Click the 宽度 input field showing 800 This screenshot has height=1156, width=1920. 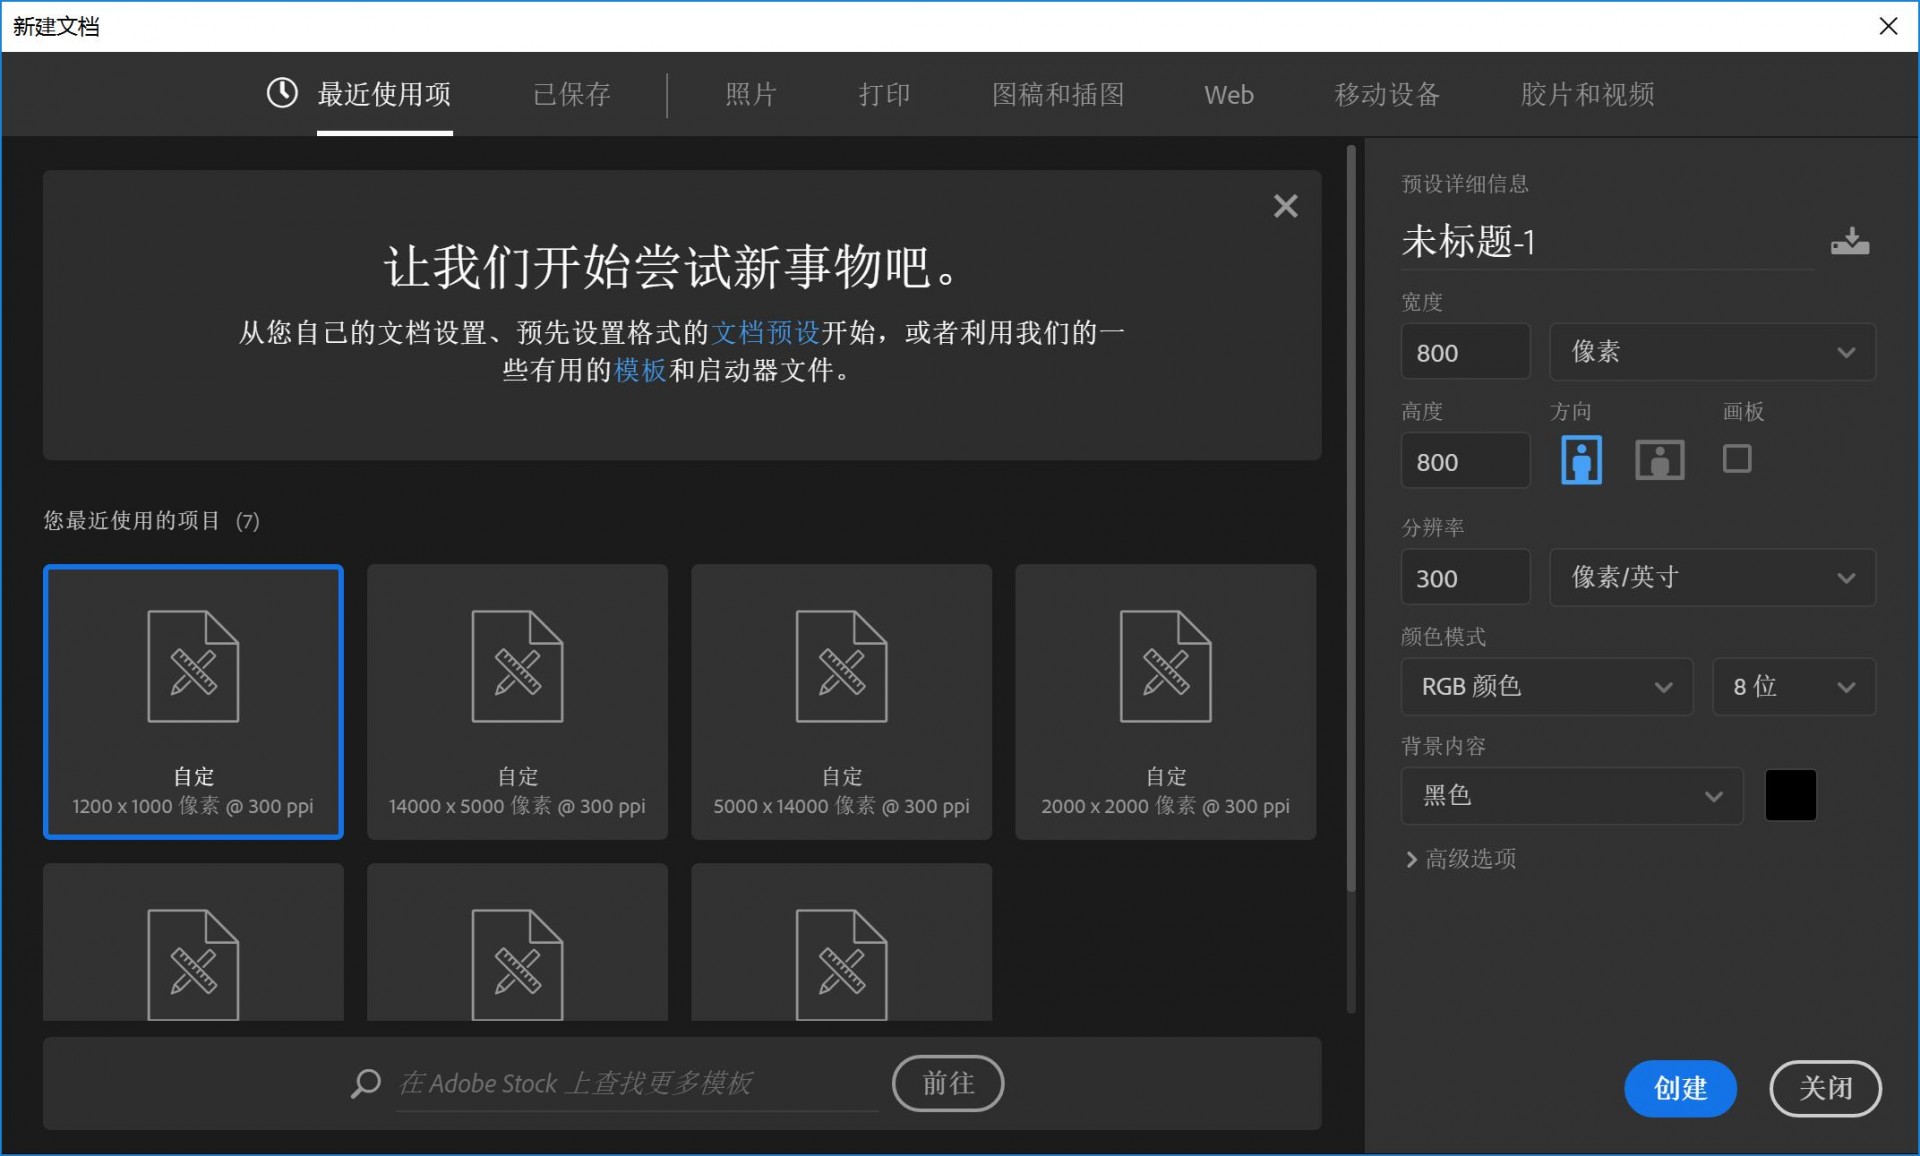click(x=1465, y=352)
